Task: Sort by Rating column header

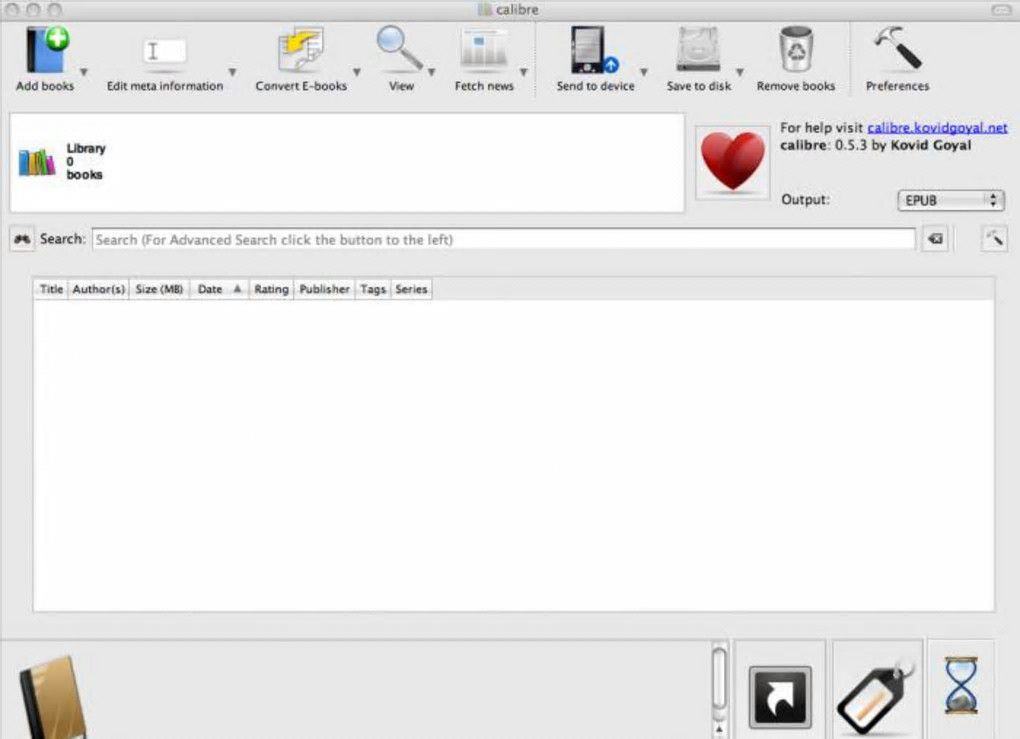Action: coord(271,289)
